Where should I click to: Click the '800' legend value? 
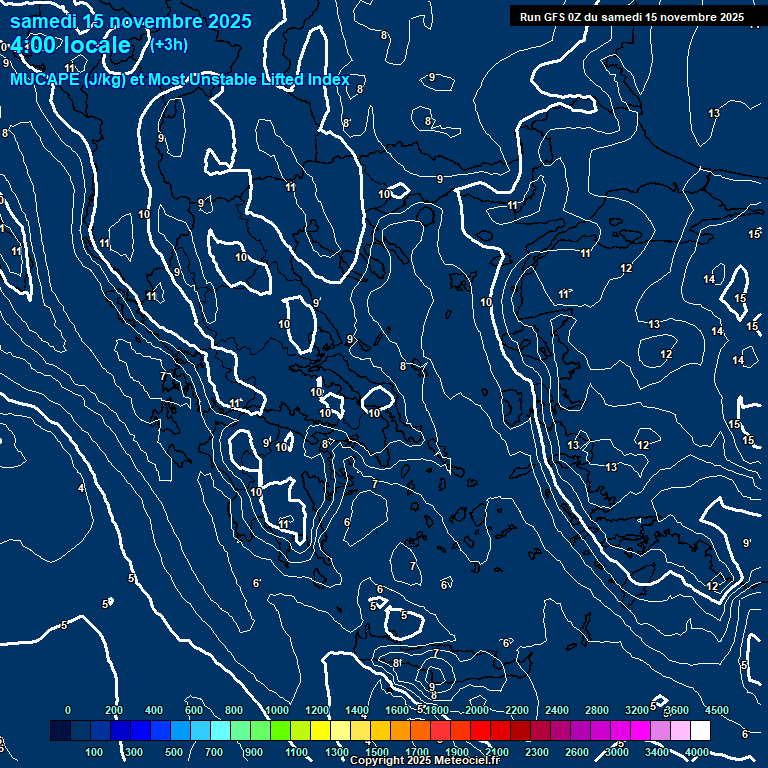click(x=234, y=710)
